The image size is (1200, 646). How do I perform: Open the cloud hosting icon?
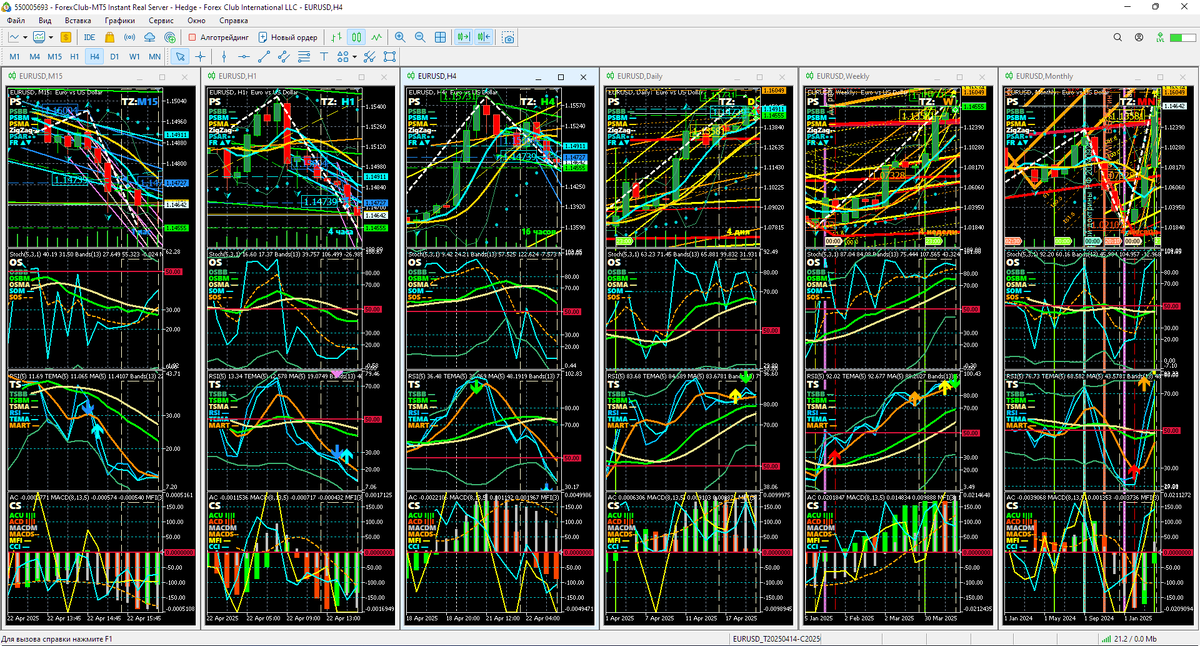click(150, 37)
